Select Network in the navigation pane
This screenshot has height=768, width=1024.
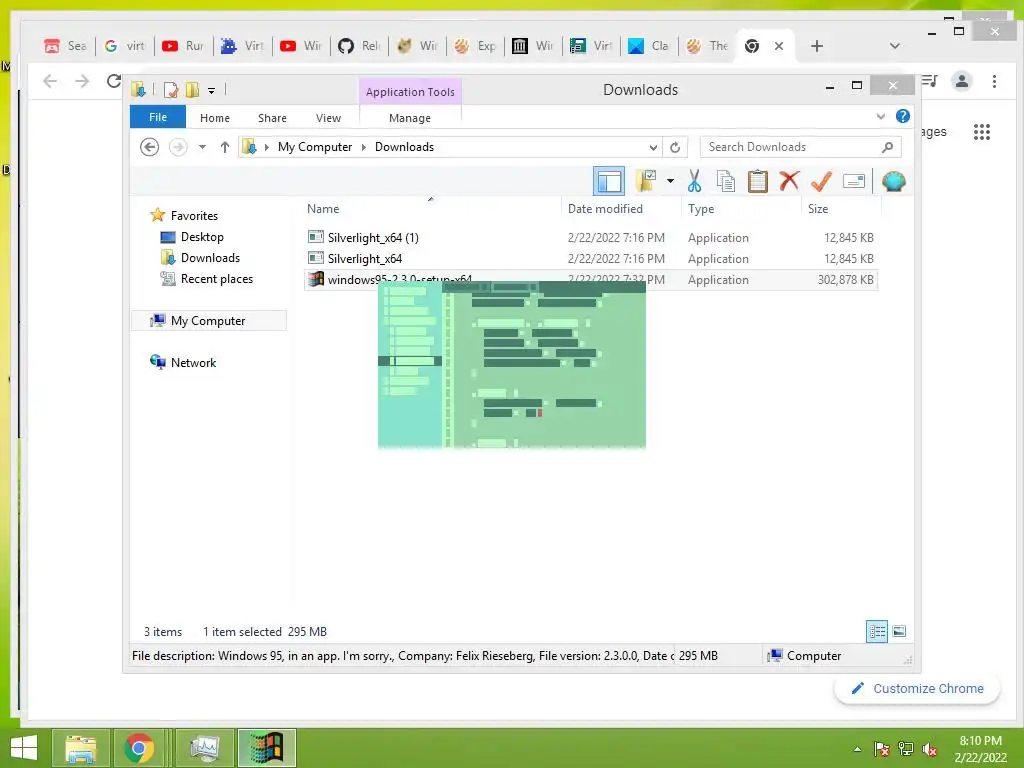tap(193, 362)
